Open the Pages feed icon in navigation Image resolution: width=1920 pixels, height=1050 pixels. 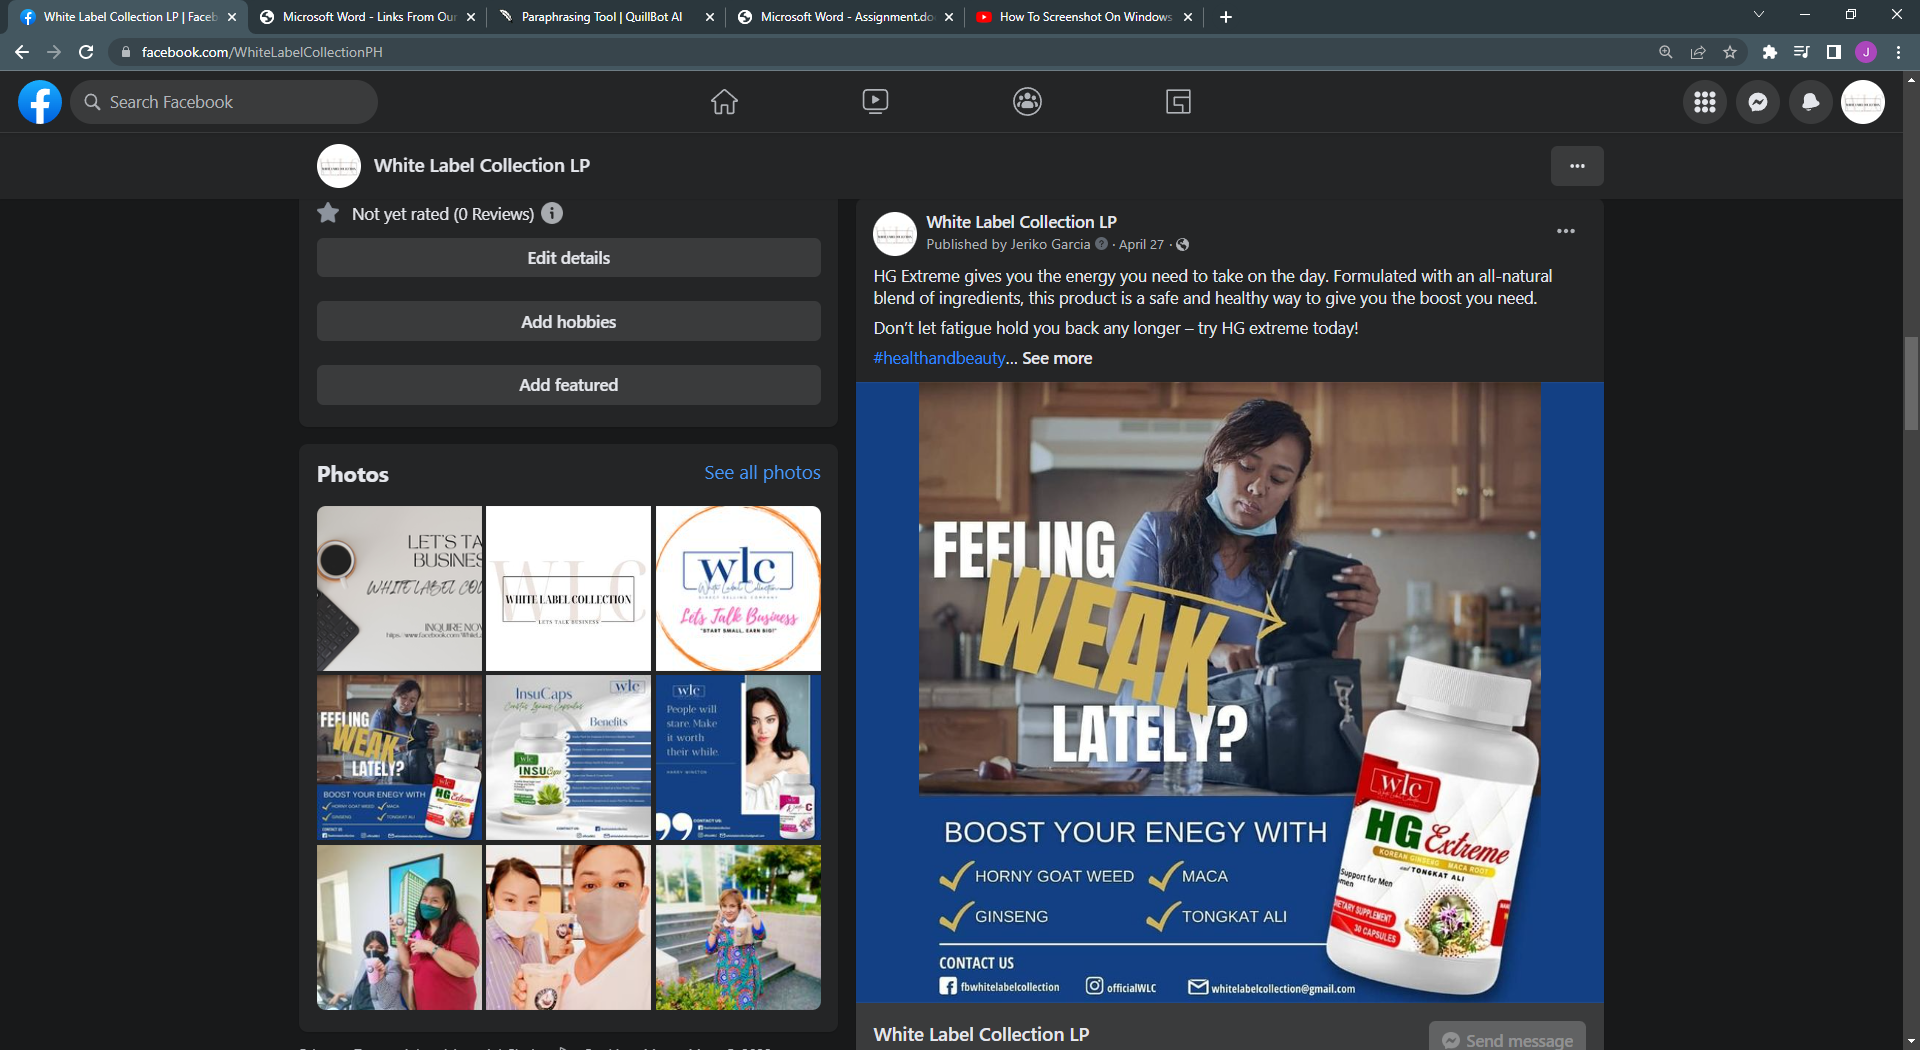click(1178, 102)
